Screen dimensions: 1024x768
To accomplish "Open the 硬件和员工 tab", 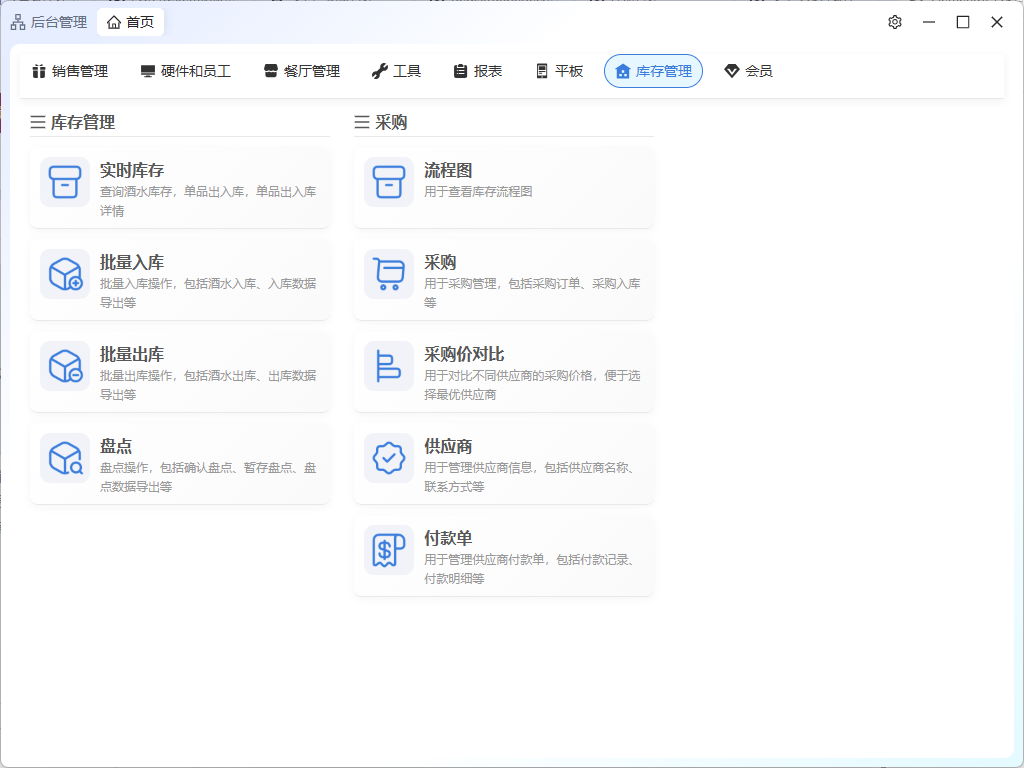I will click(185, 71).
